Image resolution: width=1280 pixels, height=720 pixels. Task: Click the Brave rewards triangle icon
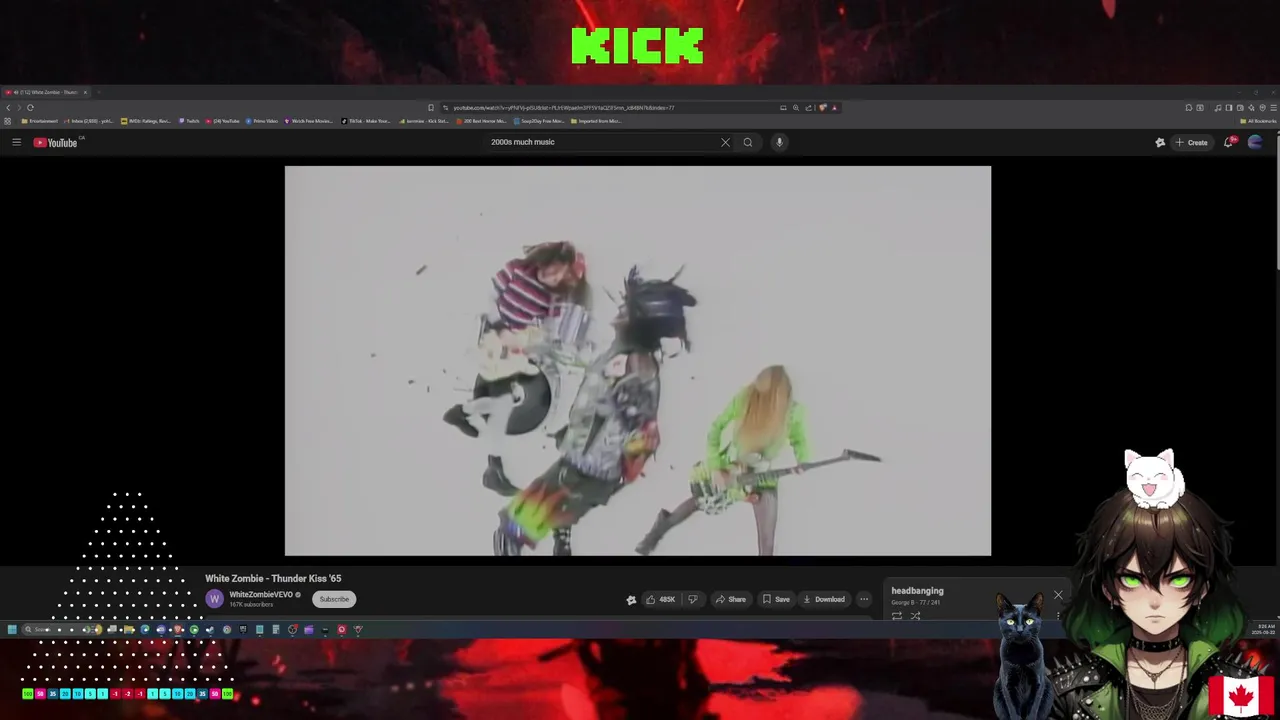point(834,107)
